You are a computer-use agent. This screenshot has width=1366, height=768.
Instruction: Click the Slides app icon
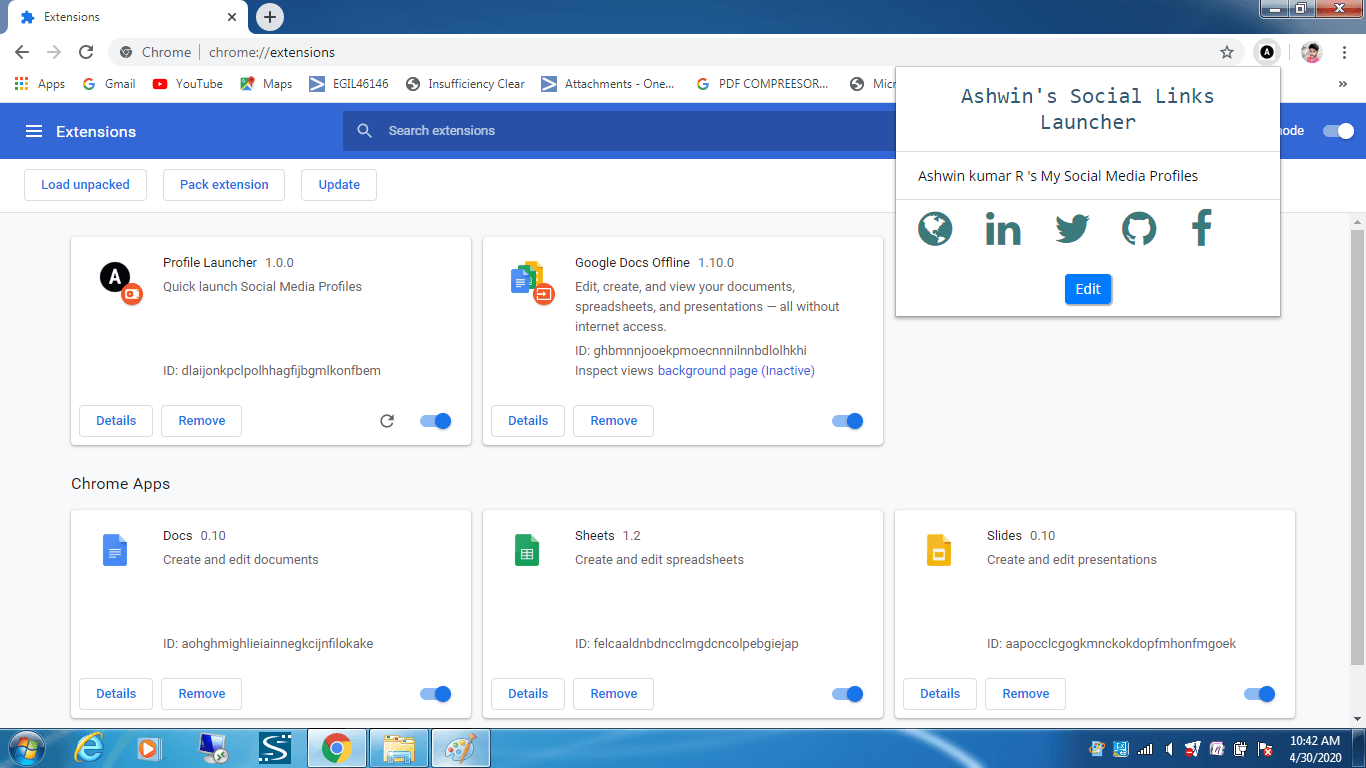pos(939,550)
